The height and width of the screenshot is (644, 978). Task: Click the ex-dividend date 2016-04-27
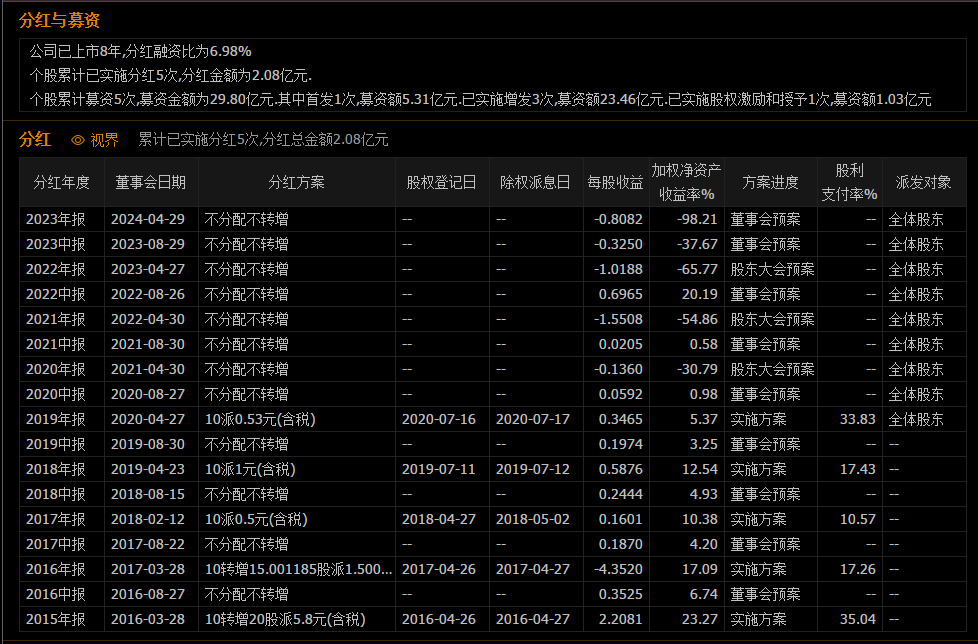pyautogui.click(x=533, y=619)
